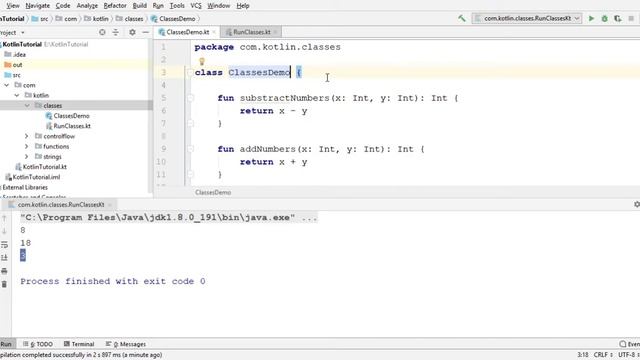Click the kotlin breadcrumb in navigation bar
This screenshot has height=360, width=640.
click(x=97, y=19)
